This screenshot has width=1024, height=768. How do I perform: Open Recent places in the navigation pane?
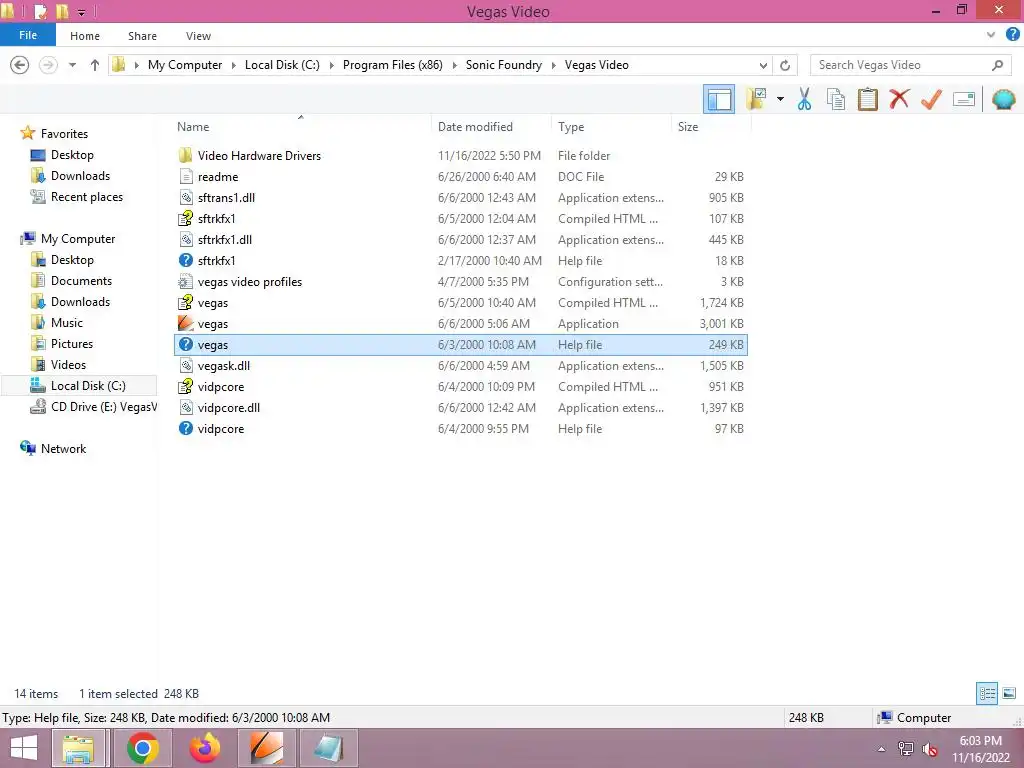[x=87, y=197]
